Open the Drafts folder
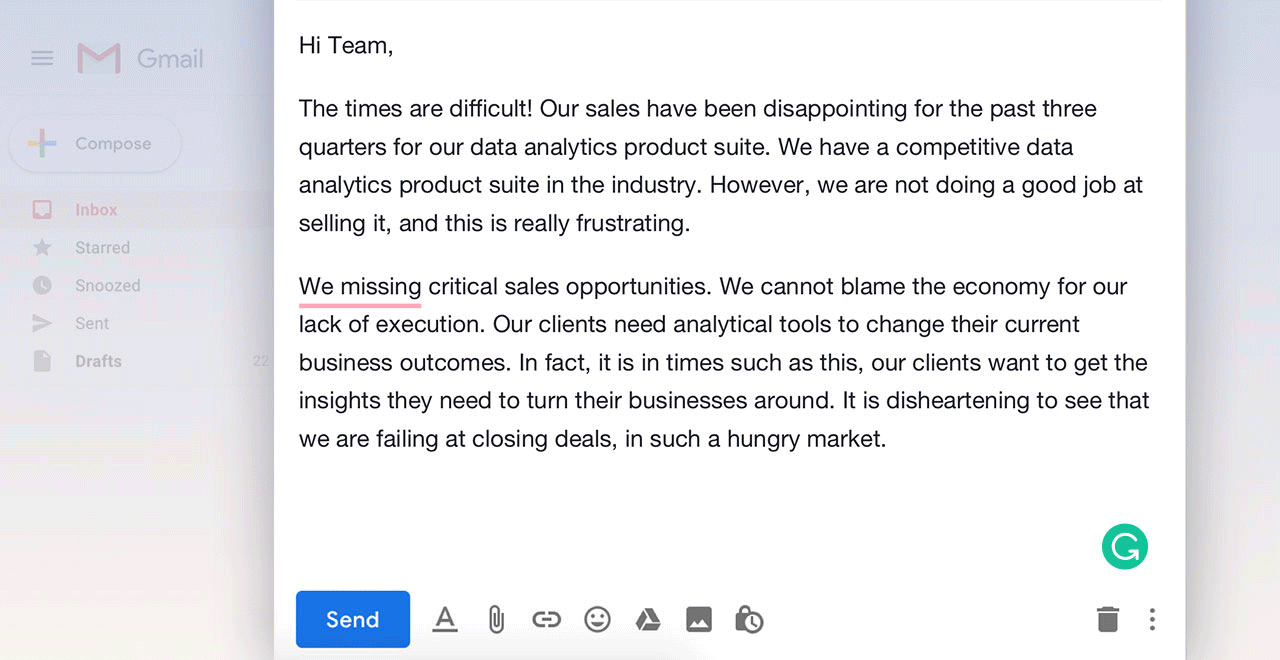Viewport: 1280px width, 660px height. click(x=98, y=362)
